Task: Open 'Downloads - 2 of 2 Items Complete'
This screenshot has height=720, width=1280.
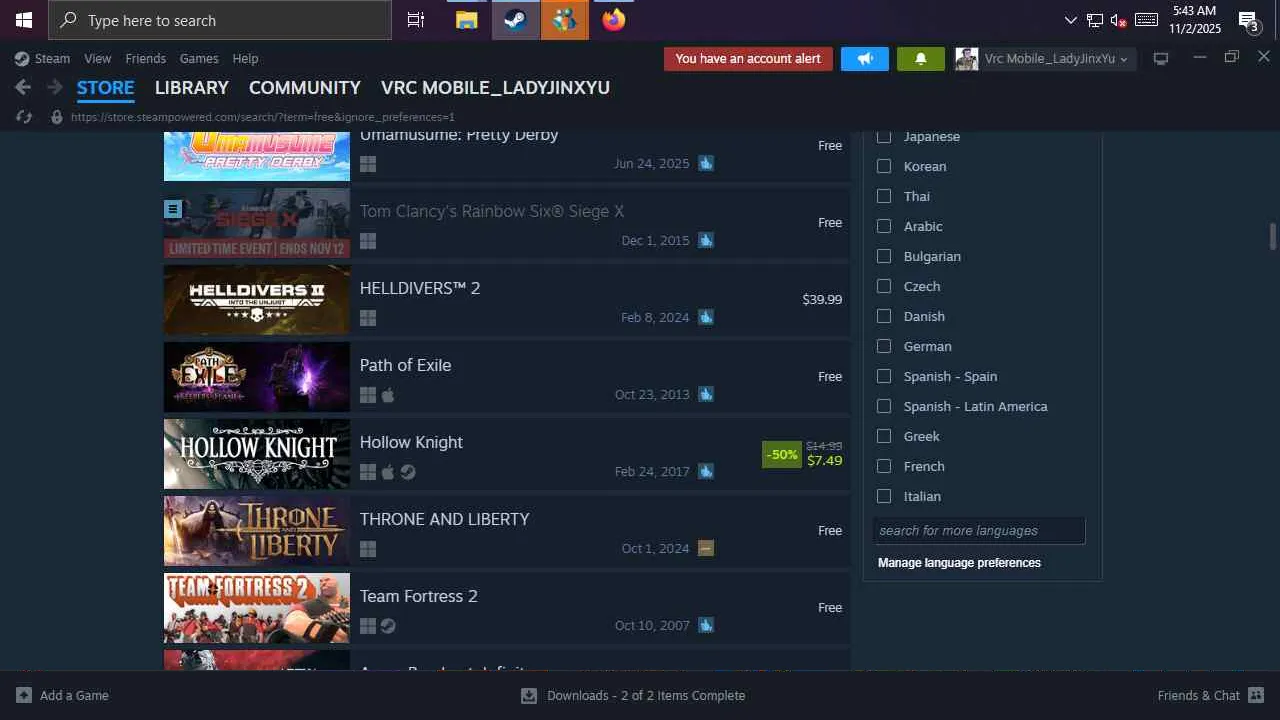Action: [x=646, y=695]
